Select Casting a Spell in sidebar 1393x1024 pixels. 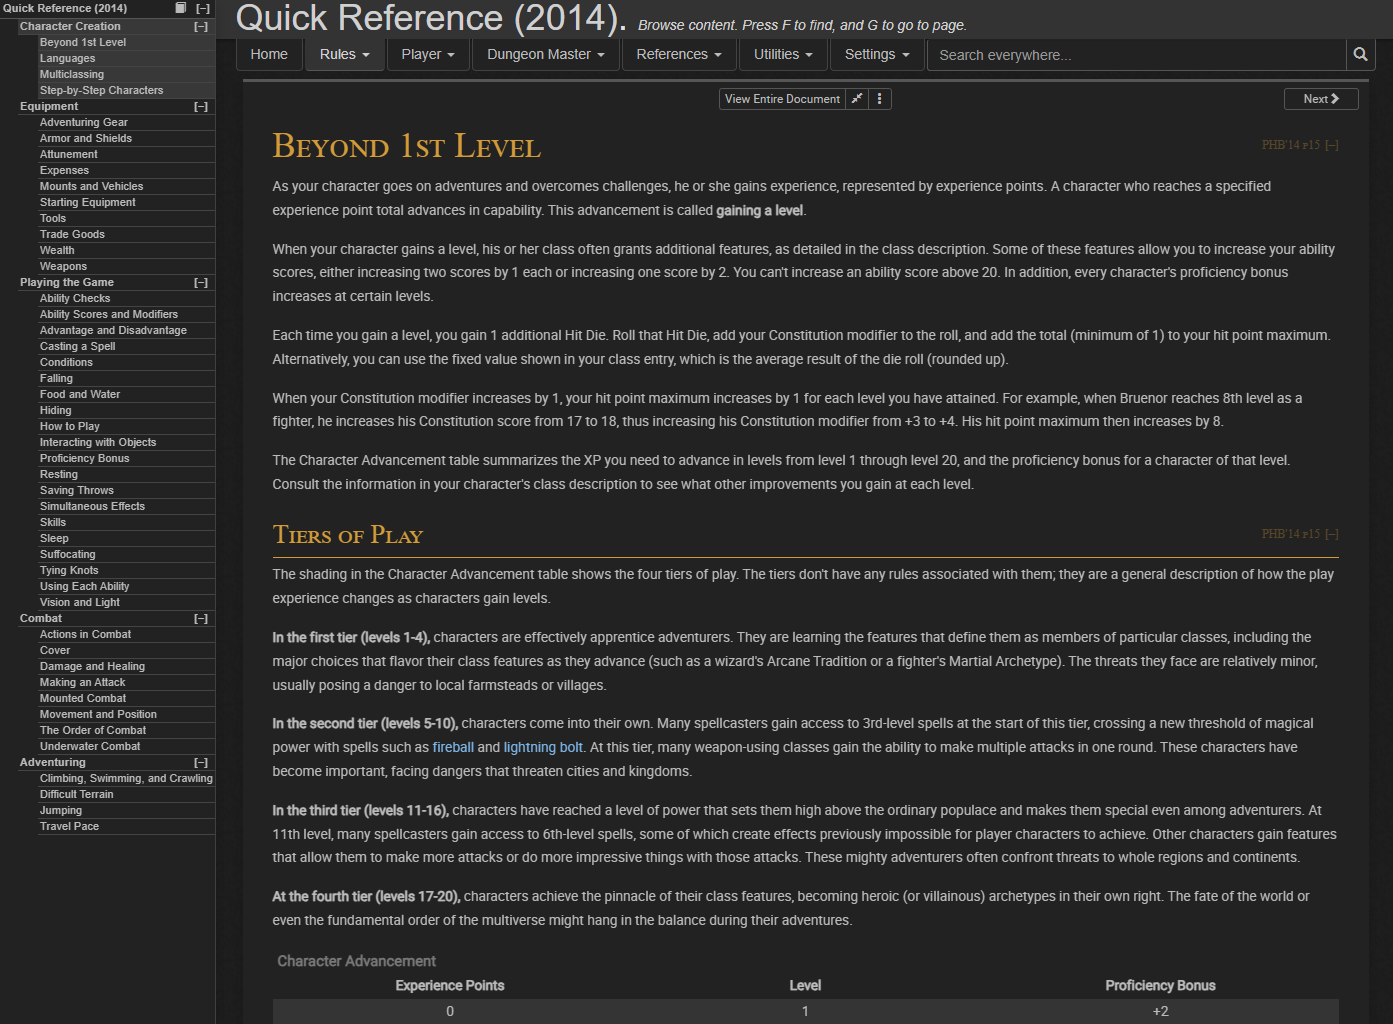127,347
